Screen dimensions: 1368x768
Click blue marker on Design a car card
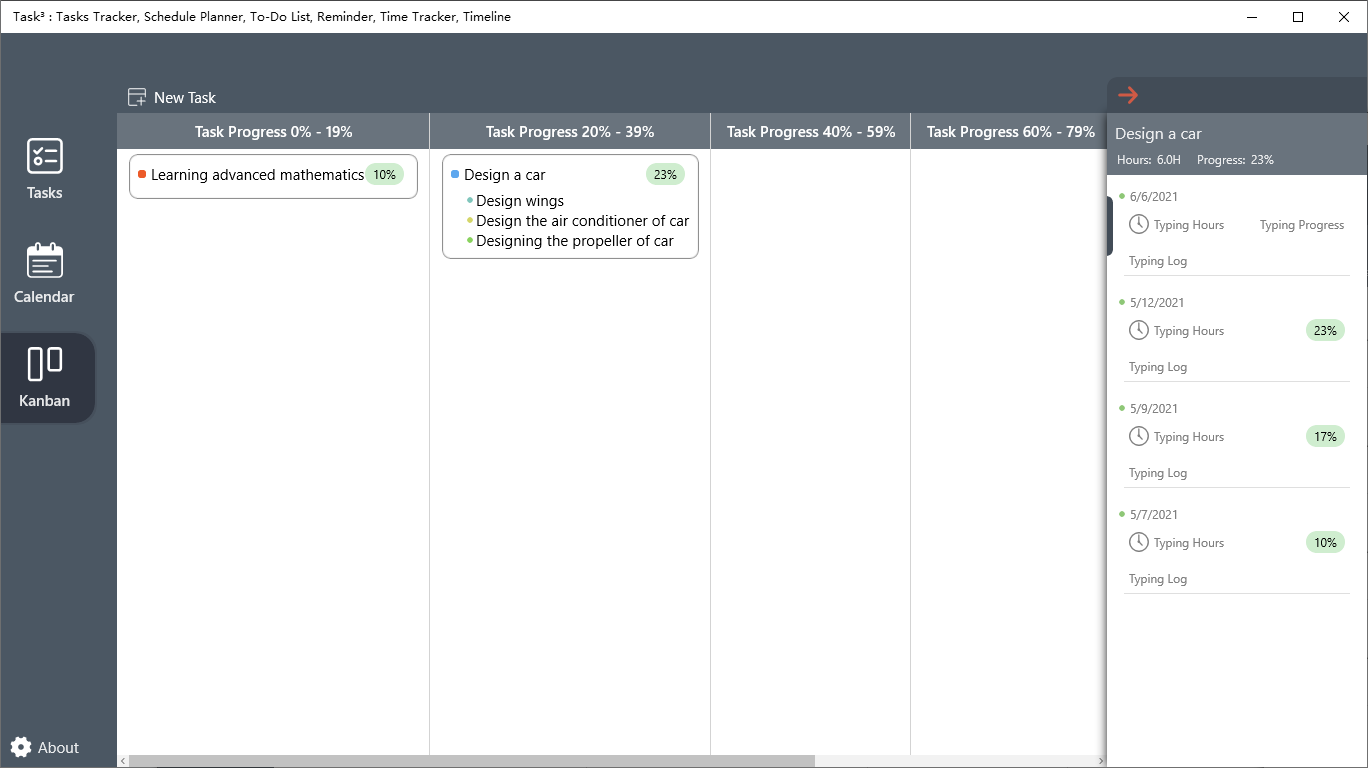pos(455,174)
